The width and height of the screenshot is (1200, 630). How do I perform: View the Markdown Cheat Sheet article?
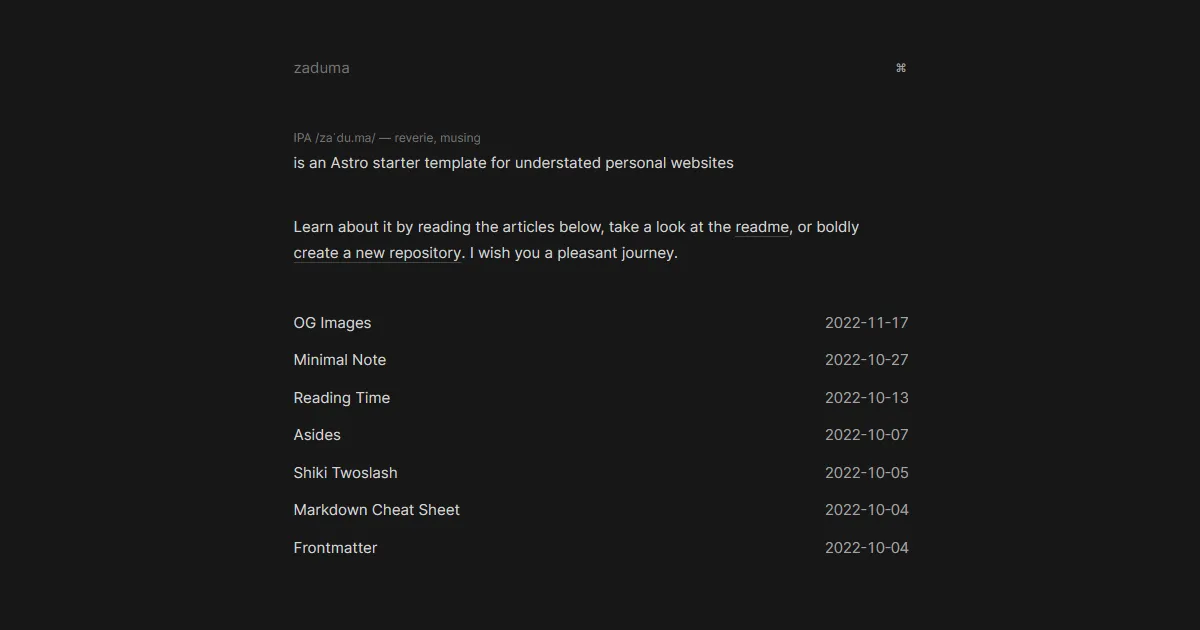[x=376, y=510]
